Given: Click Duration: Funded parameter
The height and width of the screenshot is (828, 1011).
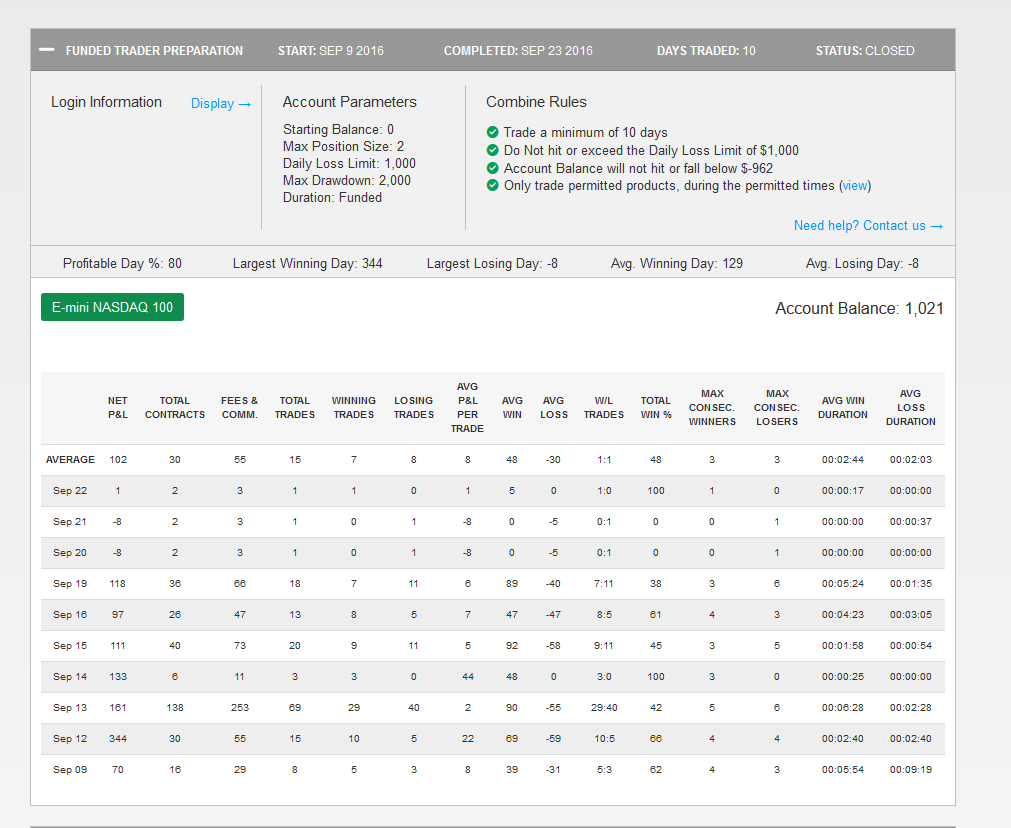Looking at the screenshot, I should pyautogui.click(x=332, y=197).
